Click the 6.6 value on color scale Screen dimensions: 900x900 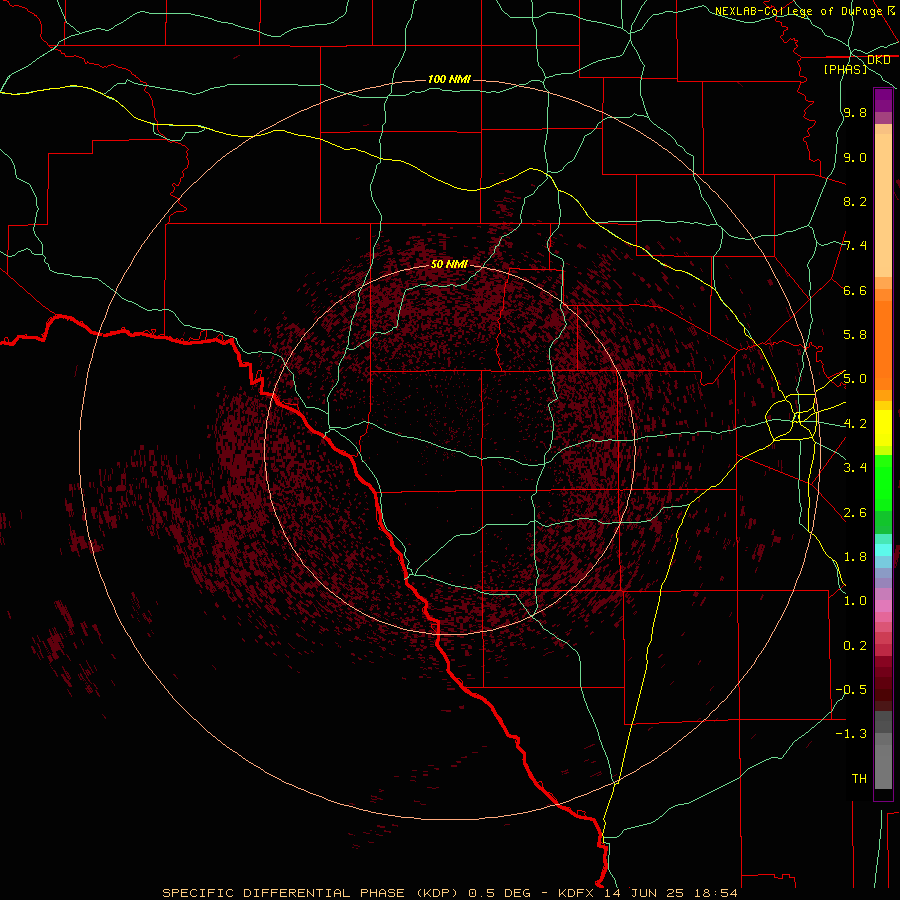(x=855, y=290)
